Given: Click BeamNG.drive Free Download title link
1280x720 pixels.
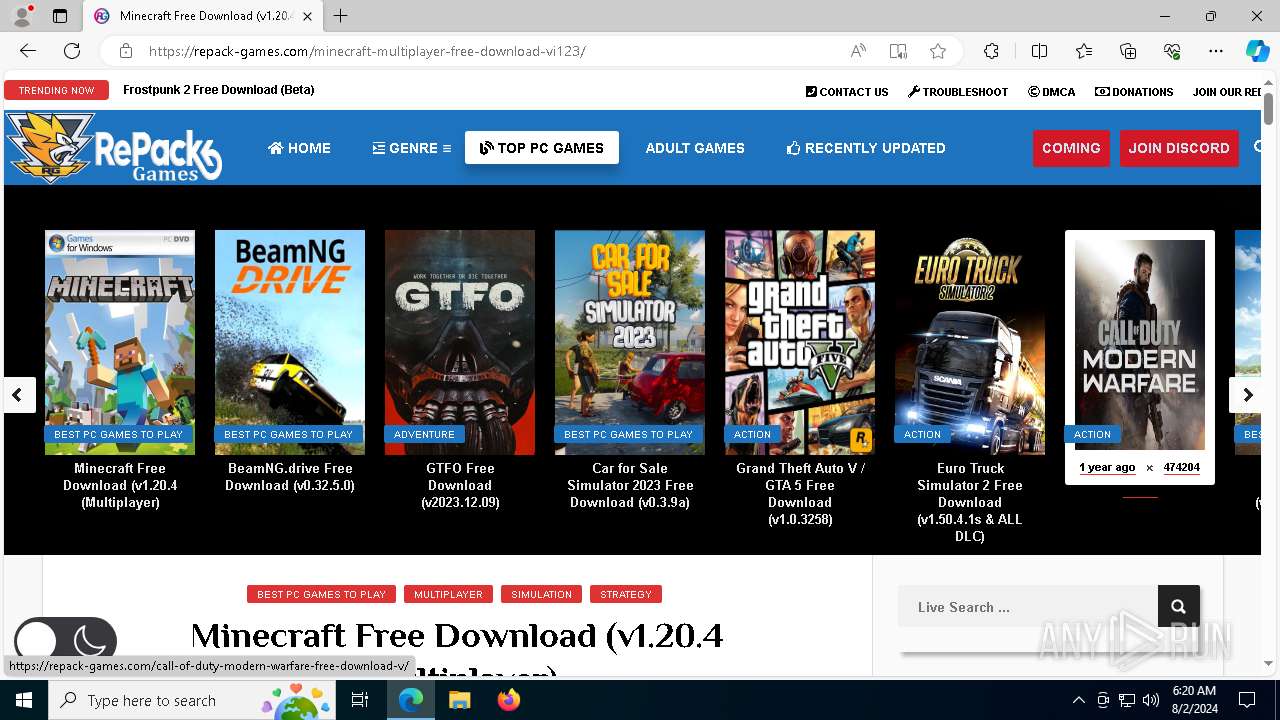Looking at the screenshot, I should (290, 477).
